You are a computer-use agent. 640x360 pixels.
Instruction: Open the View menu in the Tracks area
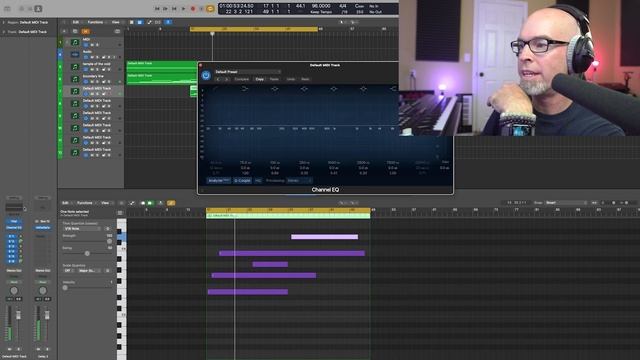(116, 22)
